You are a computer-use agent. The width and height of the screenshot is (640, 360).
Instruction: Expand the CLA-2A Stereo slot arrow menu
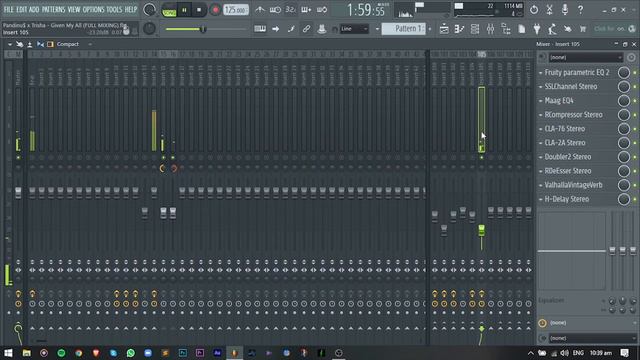(x=541, y=143)
